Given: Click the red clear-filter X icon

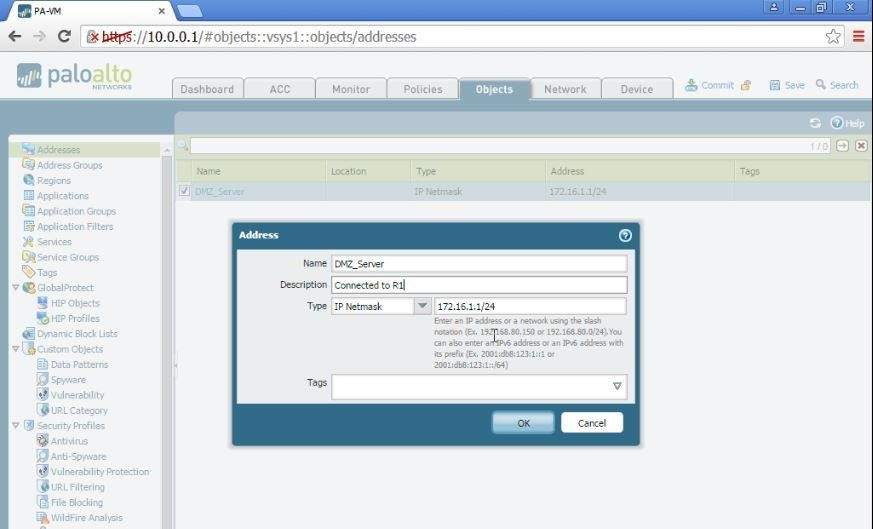Looking at the screenshot, I should point(861,146).
